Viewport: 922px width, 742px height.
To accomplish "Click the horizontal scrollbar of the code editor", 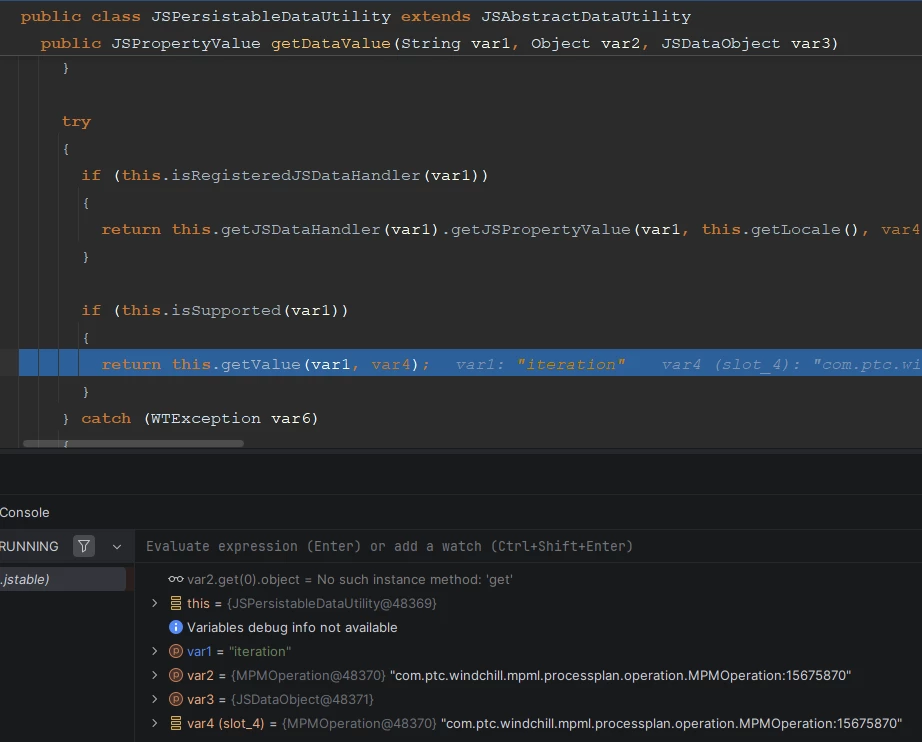I will coord(133,444).
